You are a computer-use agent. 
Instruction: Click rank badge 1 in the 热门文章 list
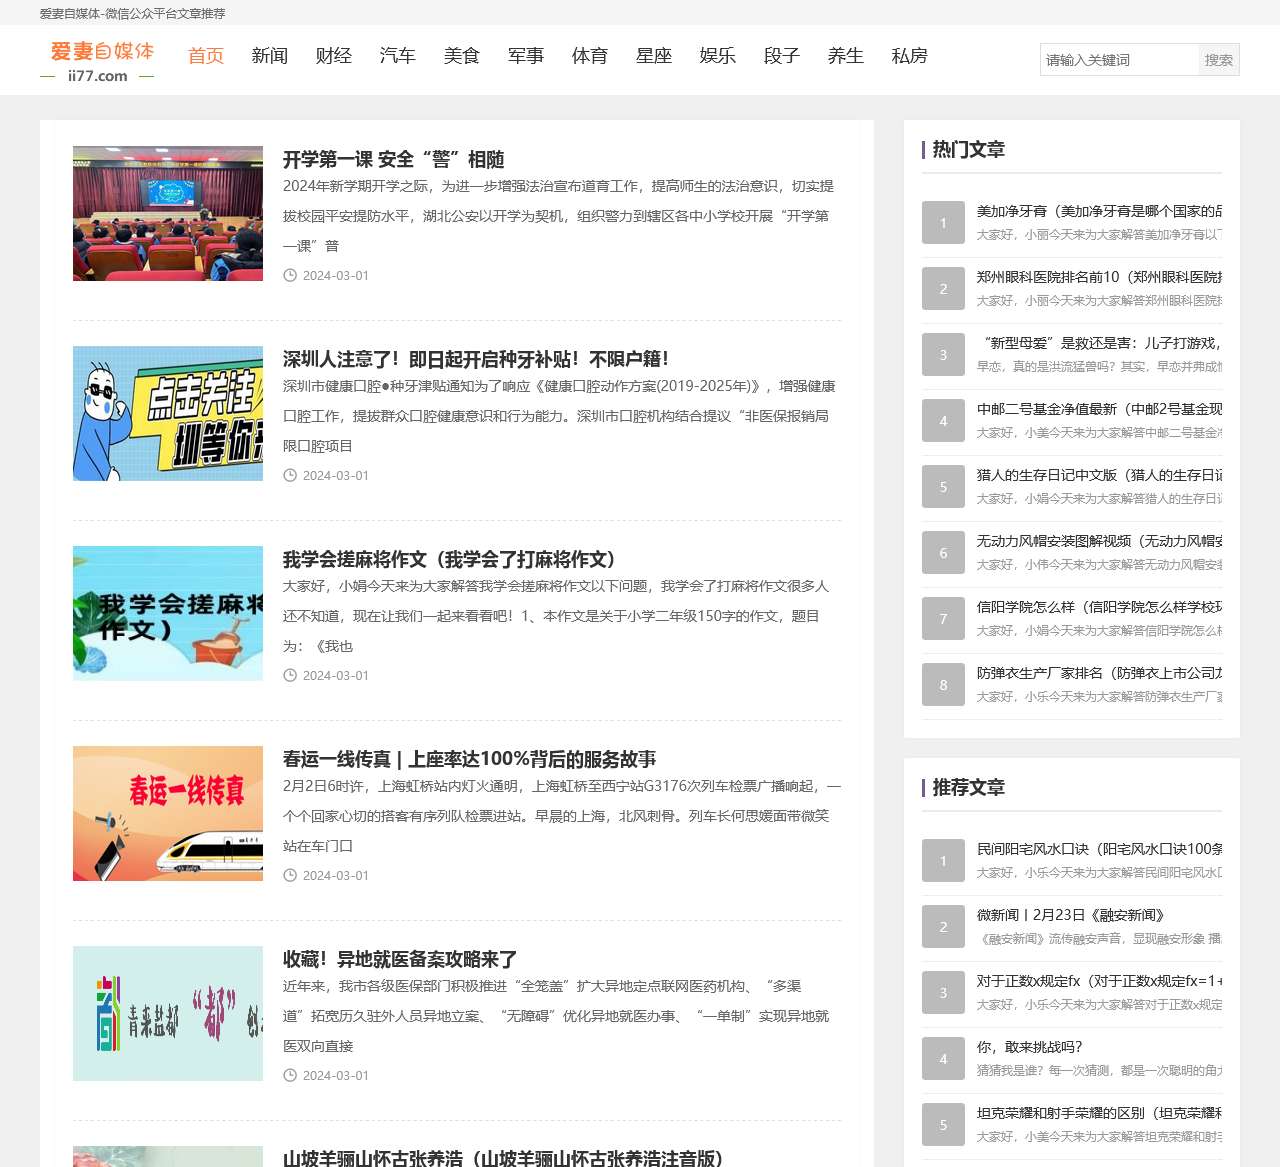tap(942, 222)
